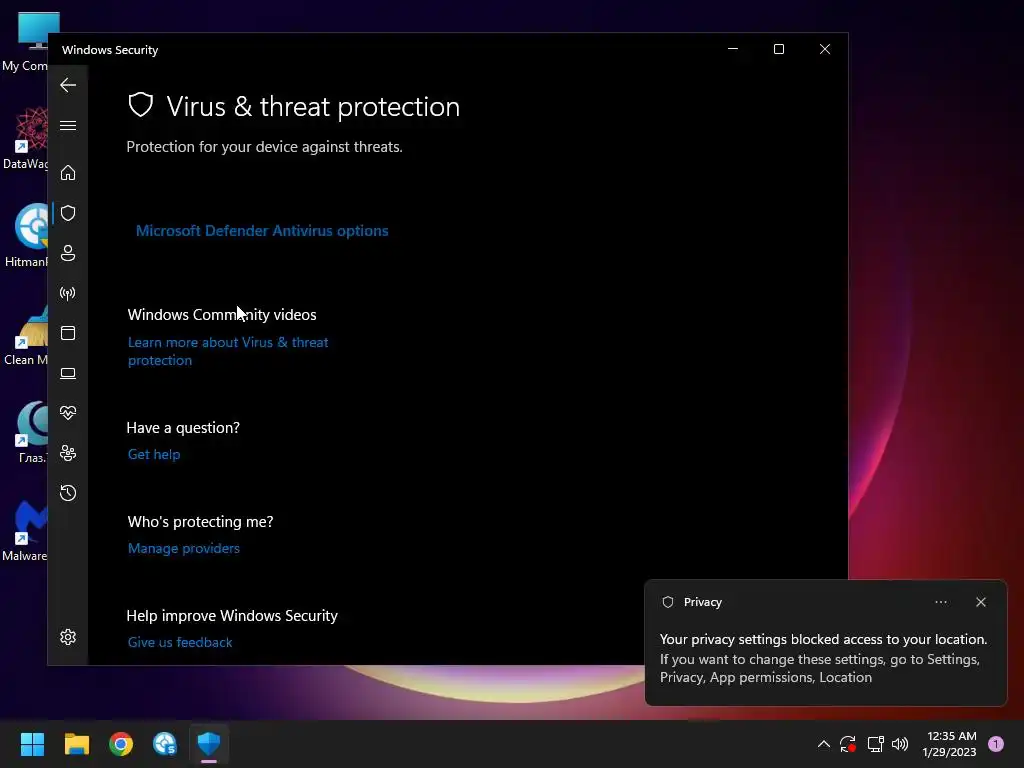This screenshot has width=1024, height=768.
Task: Open Firewall & network protection icon
Action: pyautogui.click(x=68, y=293)
